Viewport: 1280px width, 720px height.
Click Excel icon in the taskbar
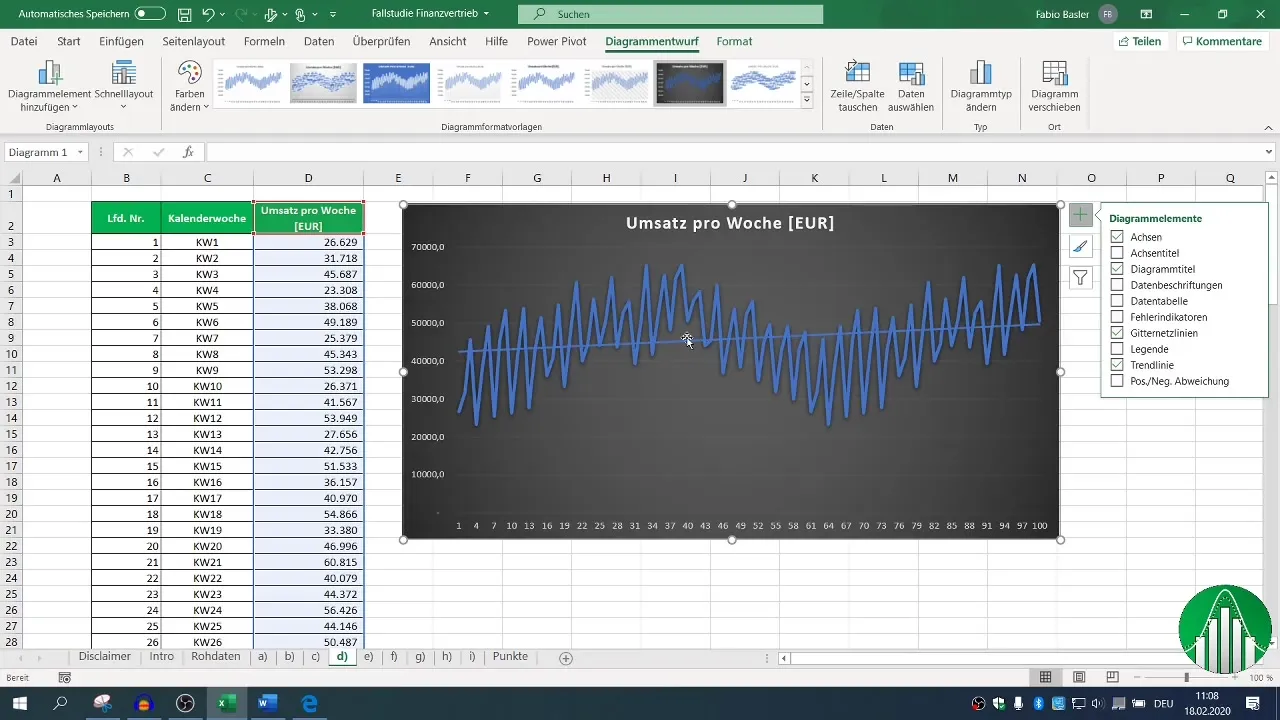pyautogui.click(x=226, y=703)
